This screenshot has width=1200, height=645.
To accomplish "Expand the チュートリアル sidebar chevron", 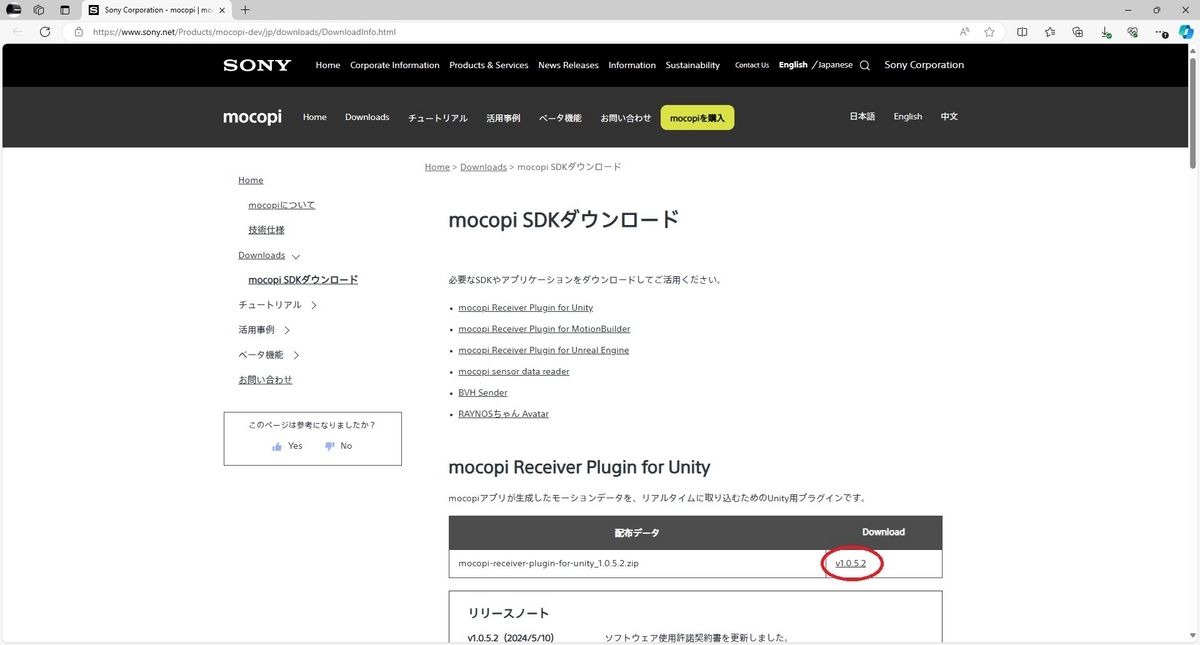I will (313, 305).
